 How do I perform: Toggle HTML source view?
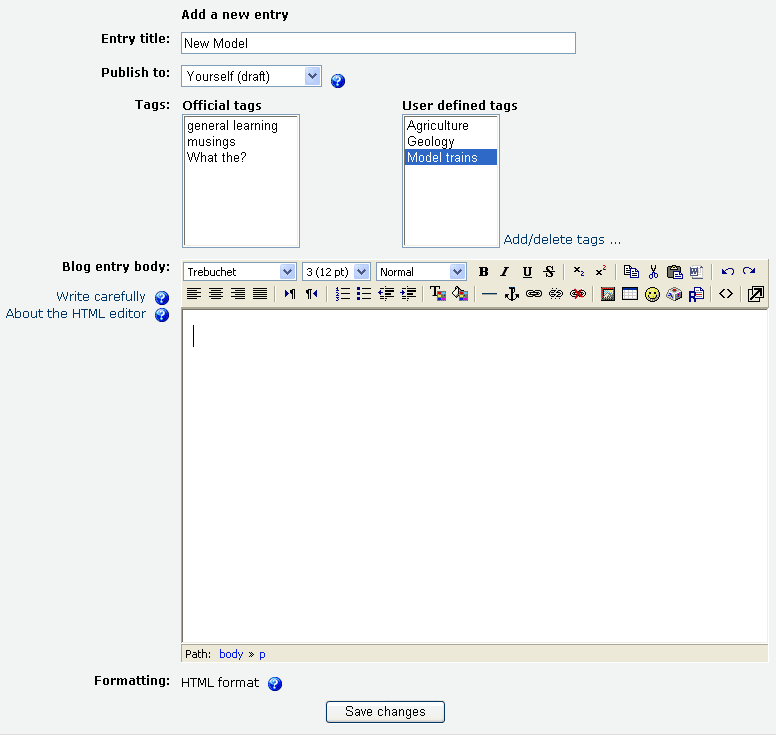click(x=726, y=294)
